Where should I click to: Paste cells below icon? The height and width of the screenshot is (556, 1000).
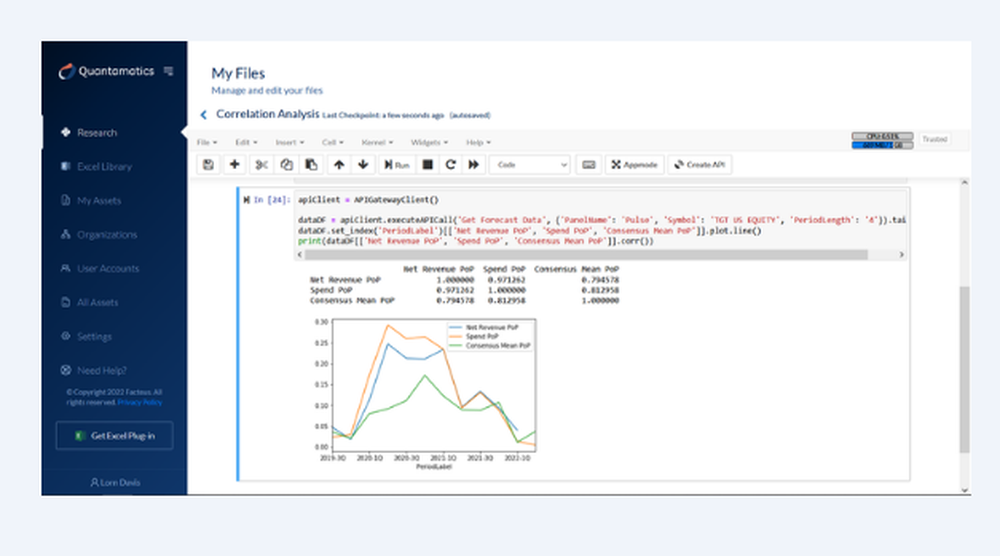pyautogui.click(x=311, y=165)
